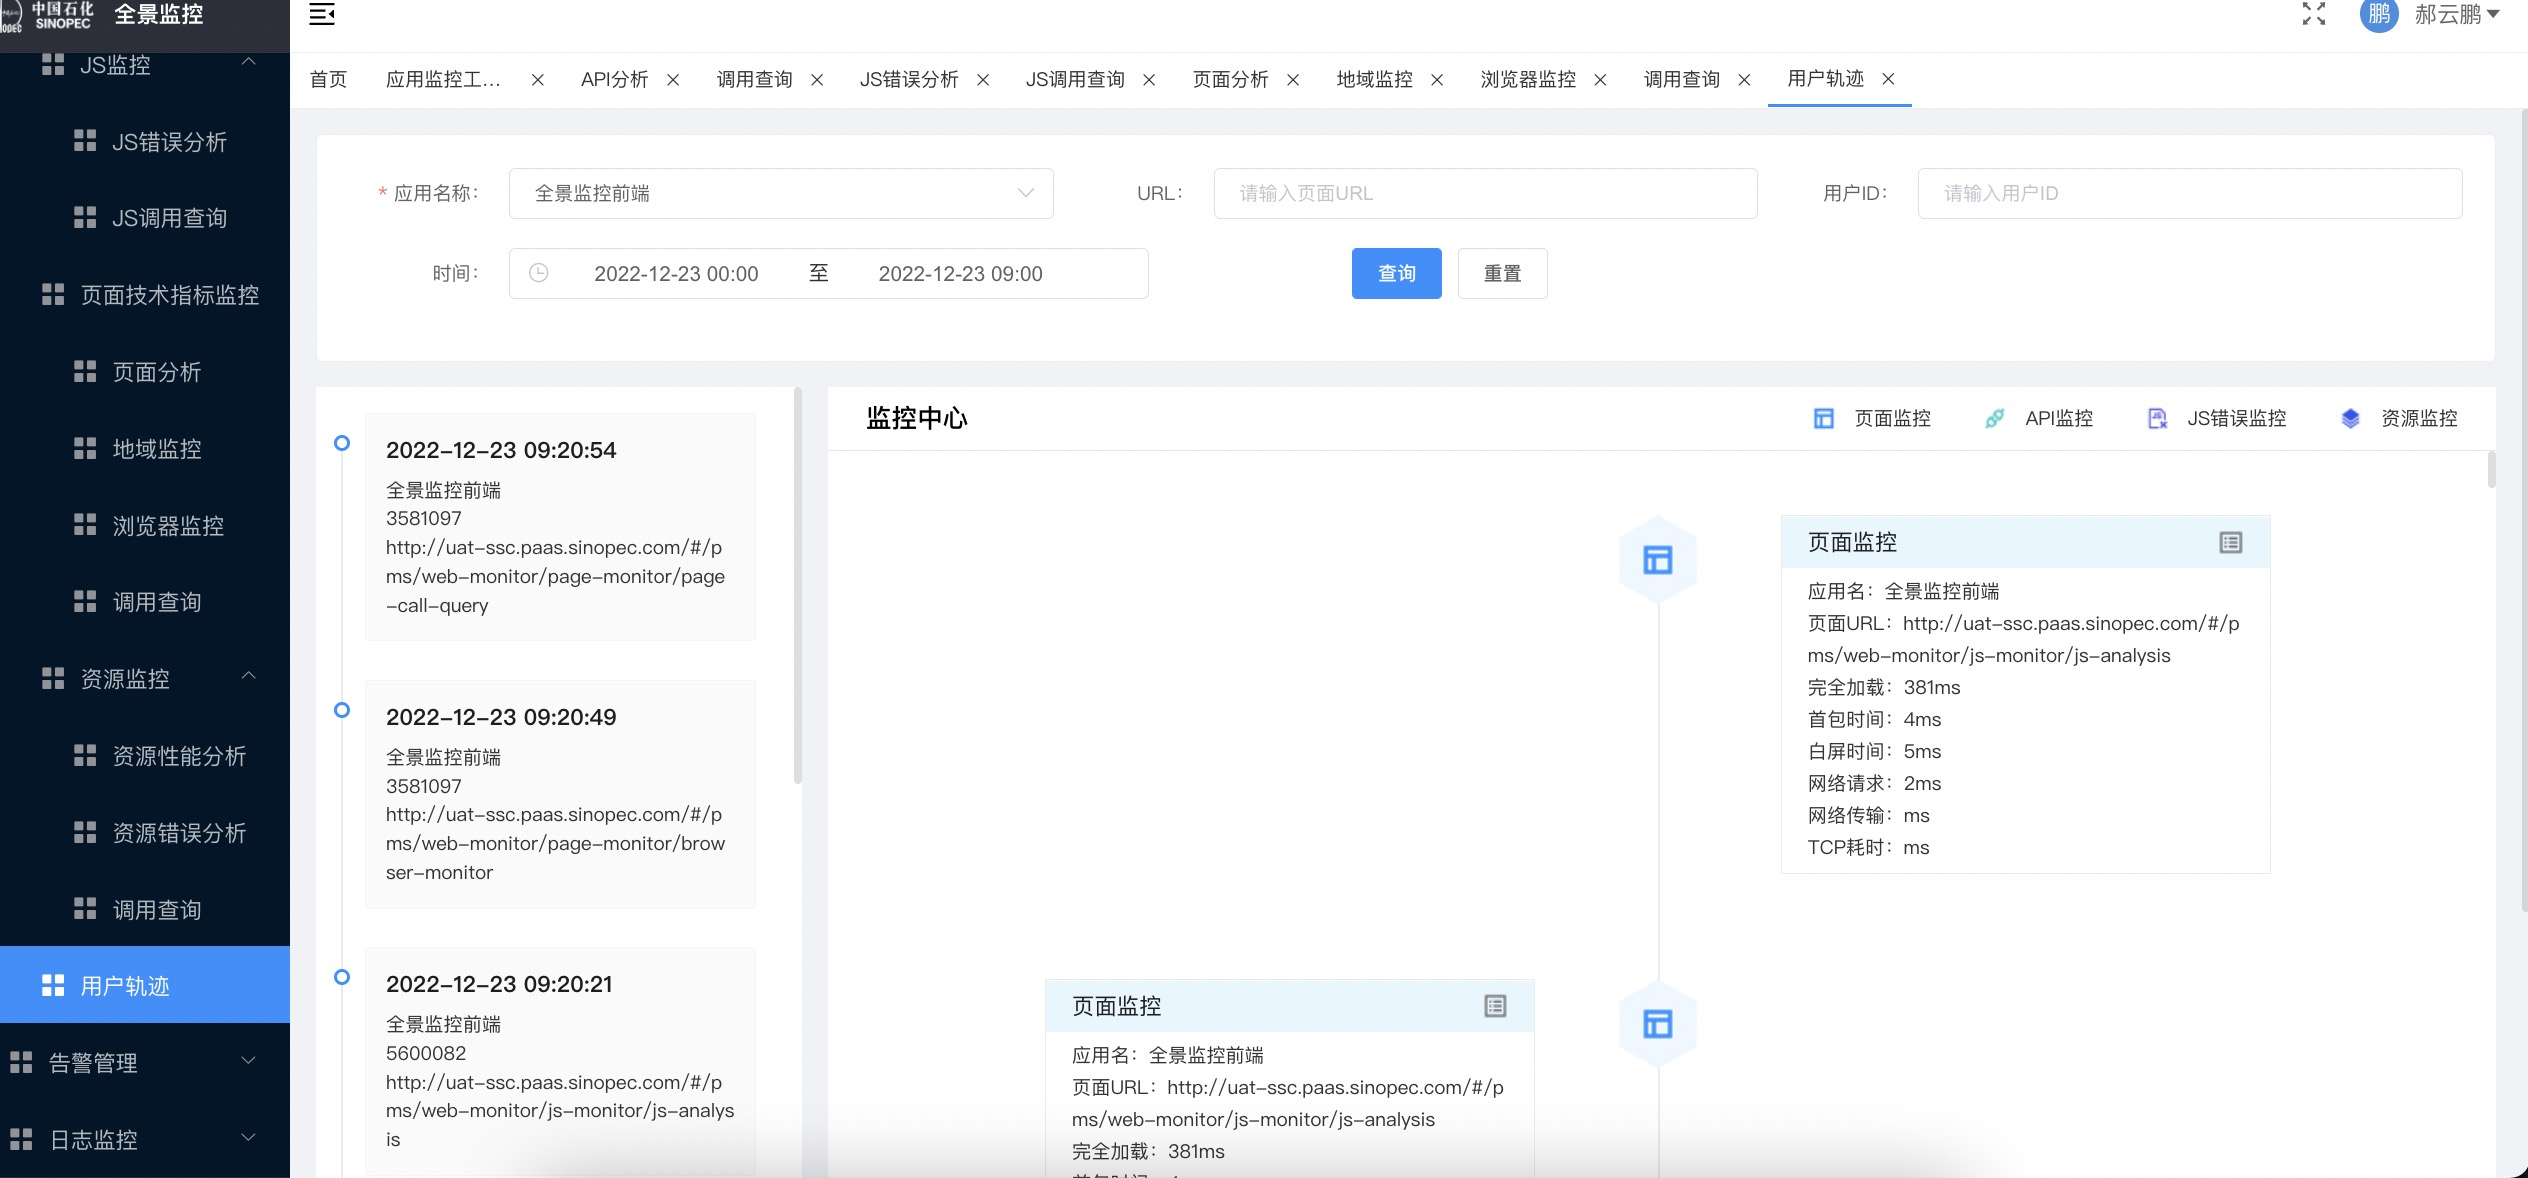Open JS错误分析 in sidebar
The height and width of the screenshot is (1178, 2528).
coord(145,142)
